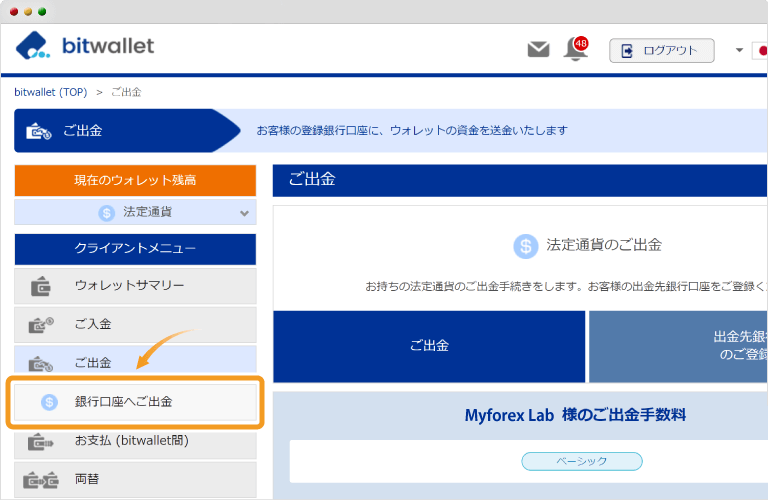The height and width of the screenshot is (500, 768).
Task: Click the bitwallet (TOP) breadcrumb link
Action: (x=50, y=92)
